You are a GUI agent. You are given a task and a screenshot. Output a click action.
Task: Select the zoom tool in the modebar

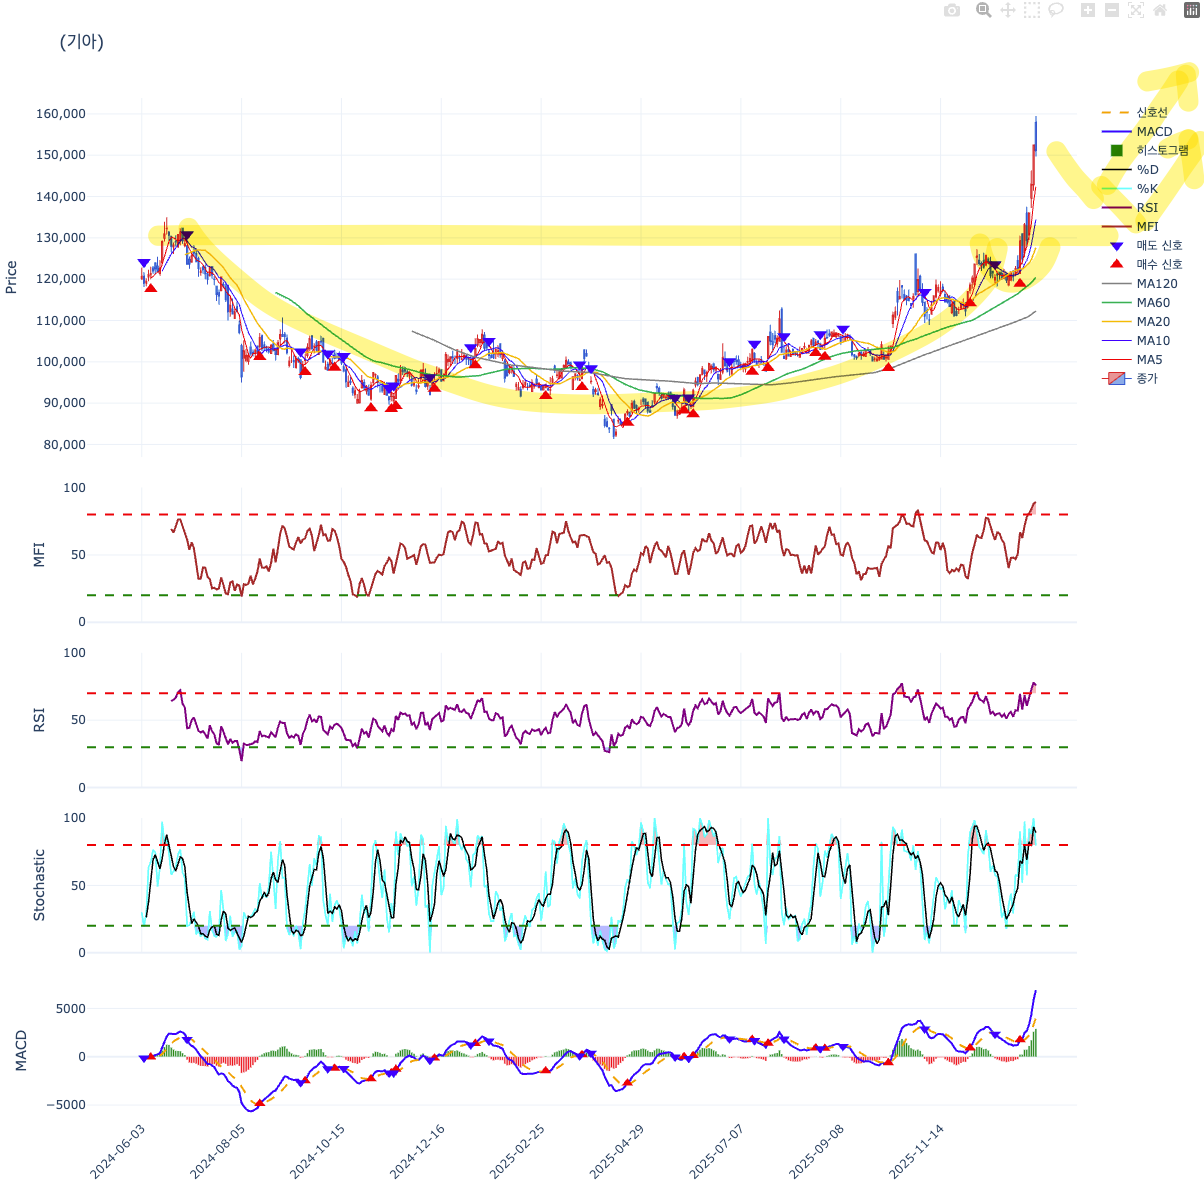point(981,10)
